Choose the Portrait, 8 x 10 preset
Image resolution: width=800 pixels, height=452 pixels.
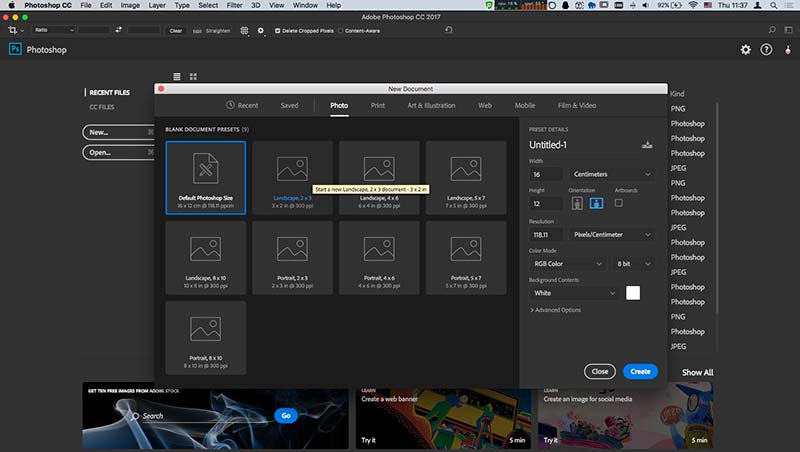pos(206,338)
